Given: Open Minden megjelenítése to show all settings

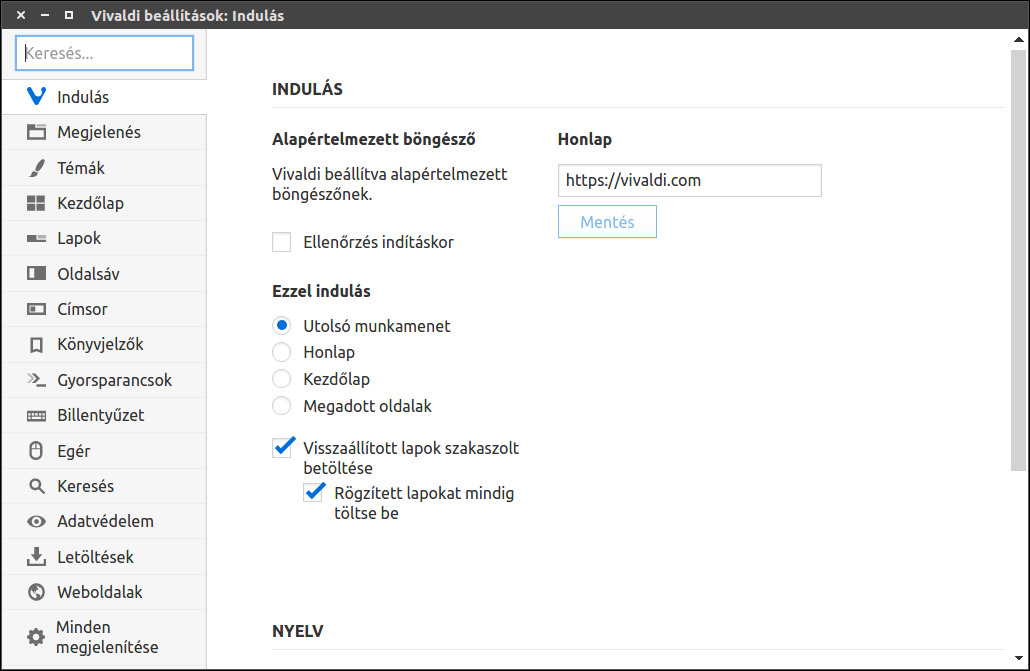Looking at the screenshot, I should 104,637.
